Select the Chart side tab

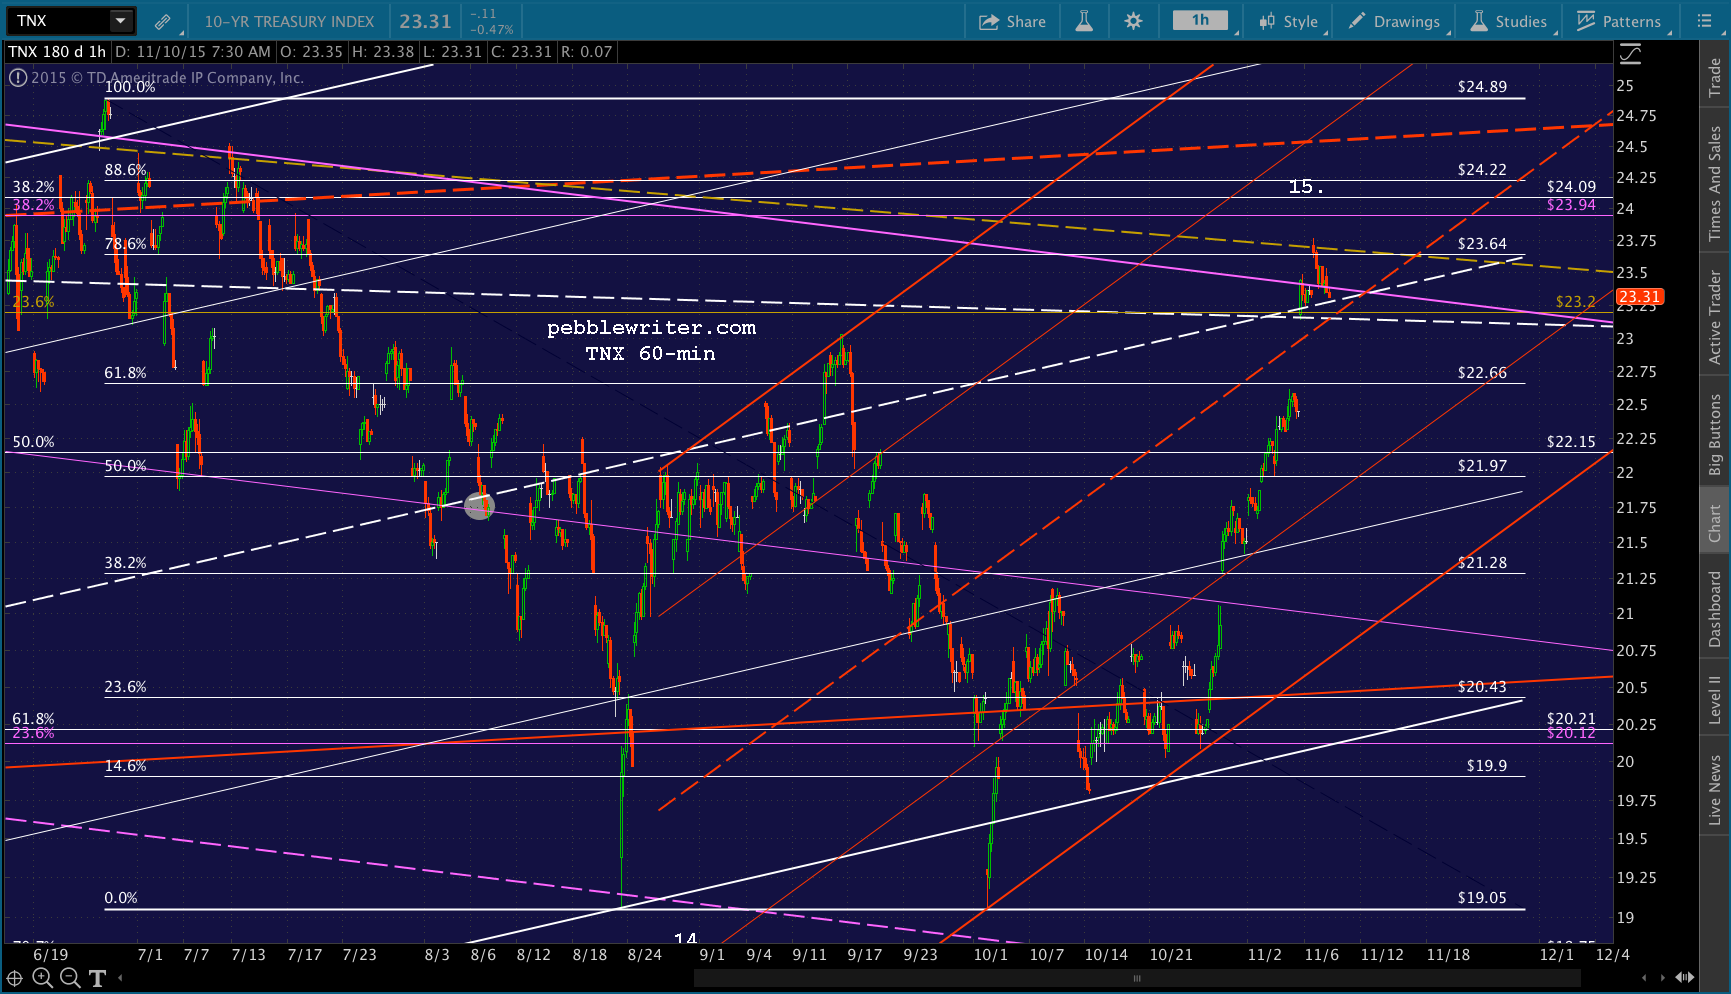click(1715, 523)
